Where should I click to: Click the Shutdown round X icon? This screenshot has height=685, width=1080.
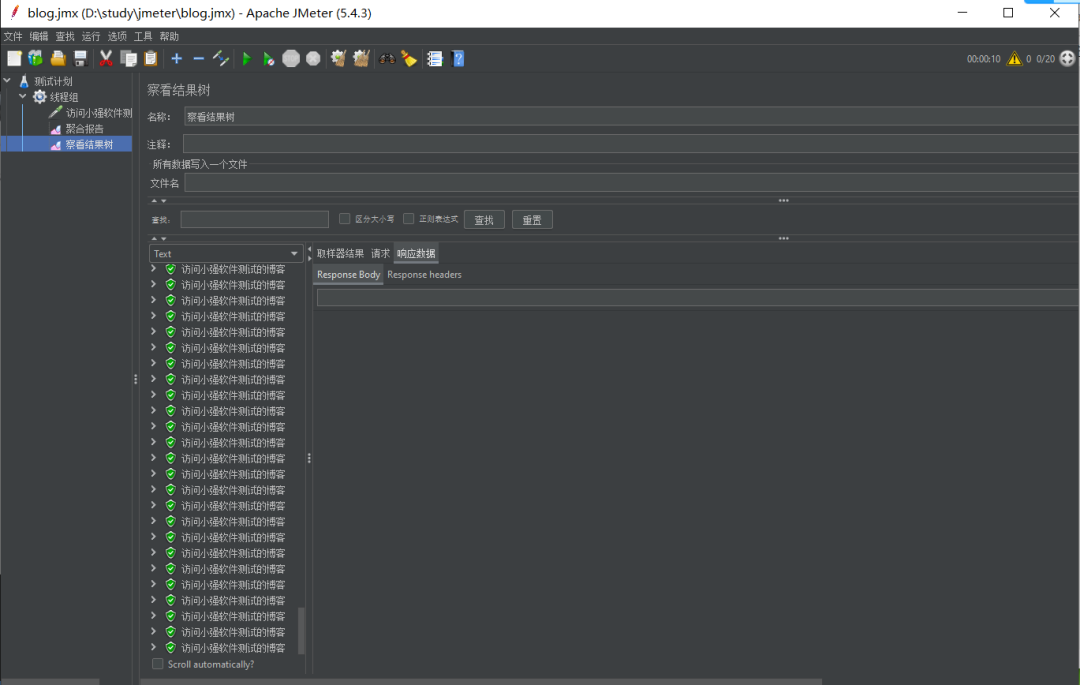(313, 59)
